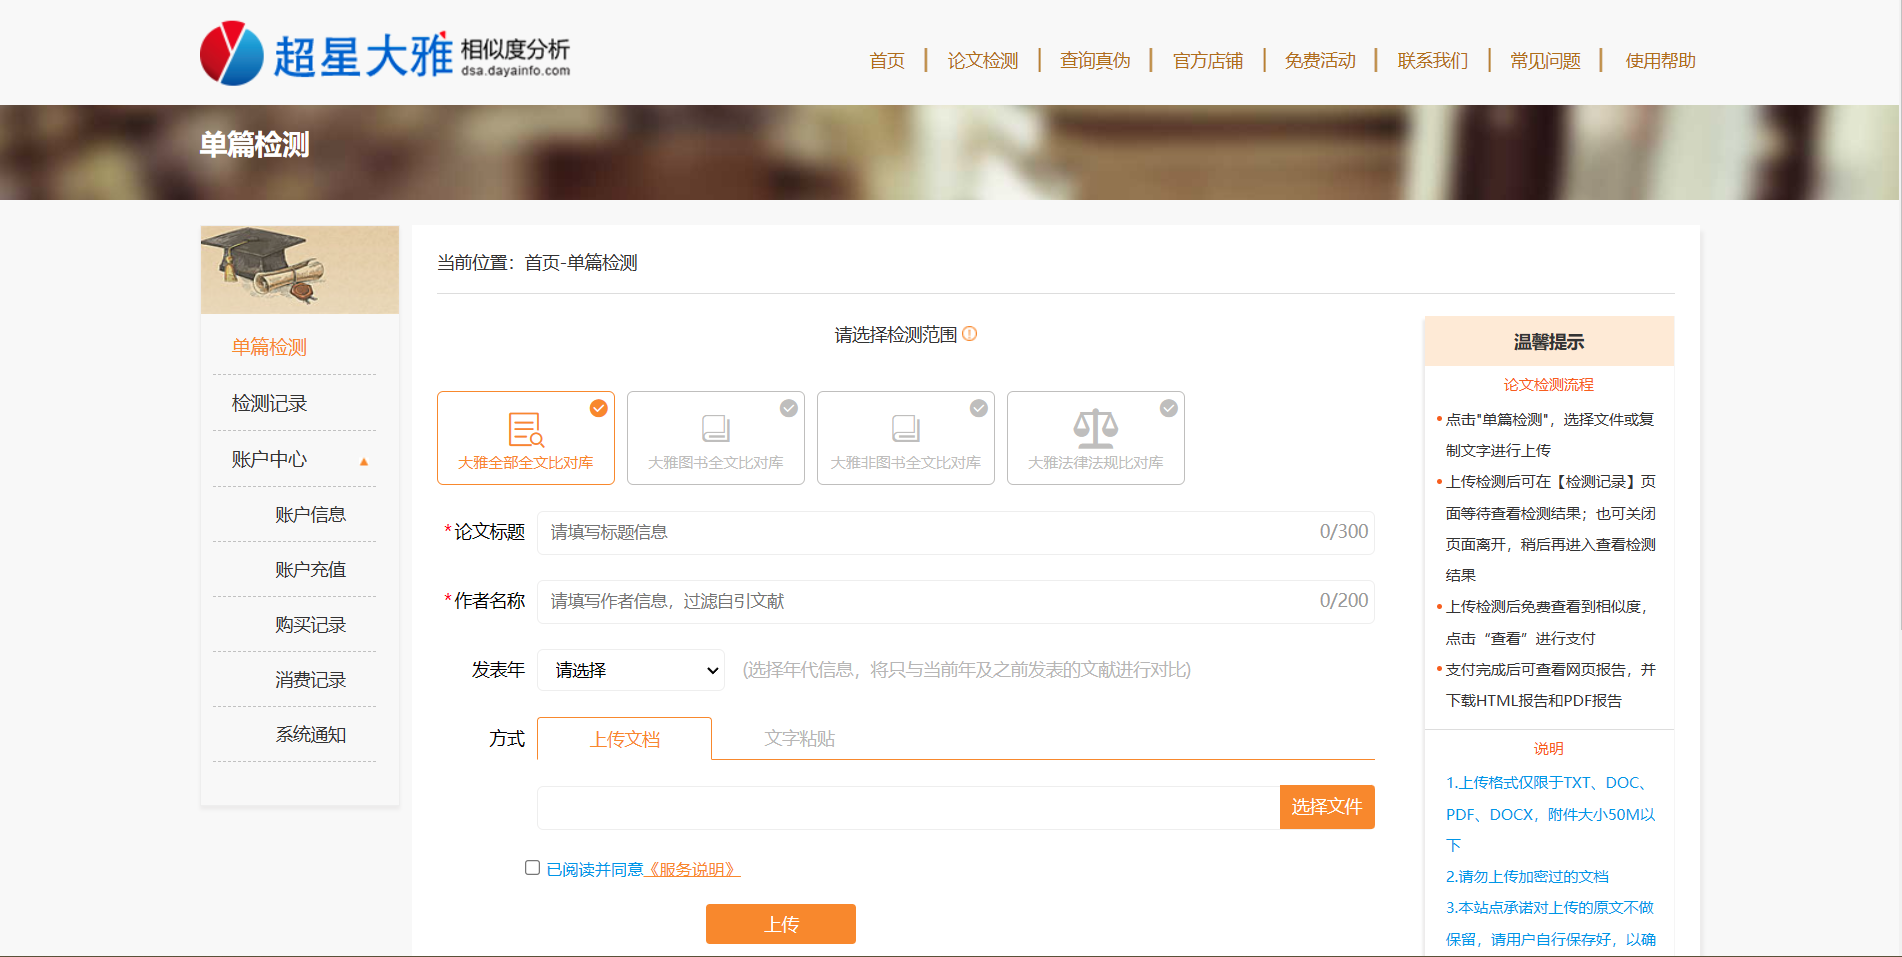Click the 单篇检测 banner title
Screen dimensions: 1902x957
255,145
